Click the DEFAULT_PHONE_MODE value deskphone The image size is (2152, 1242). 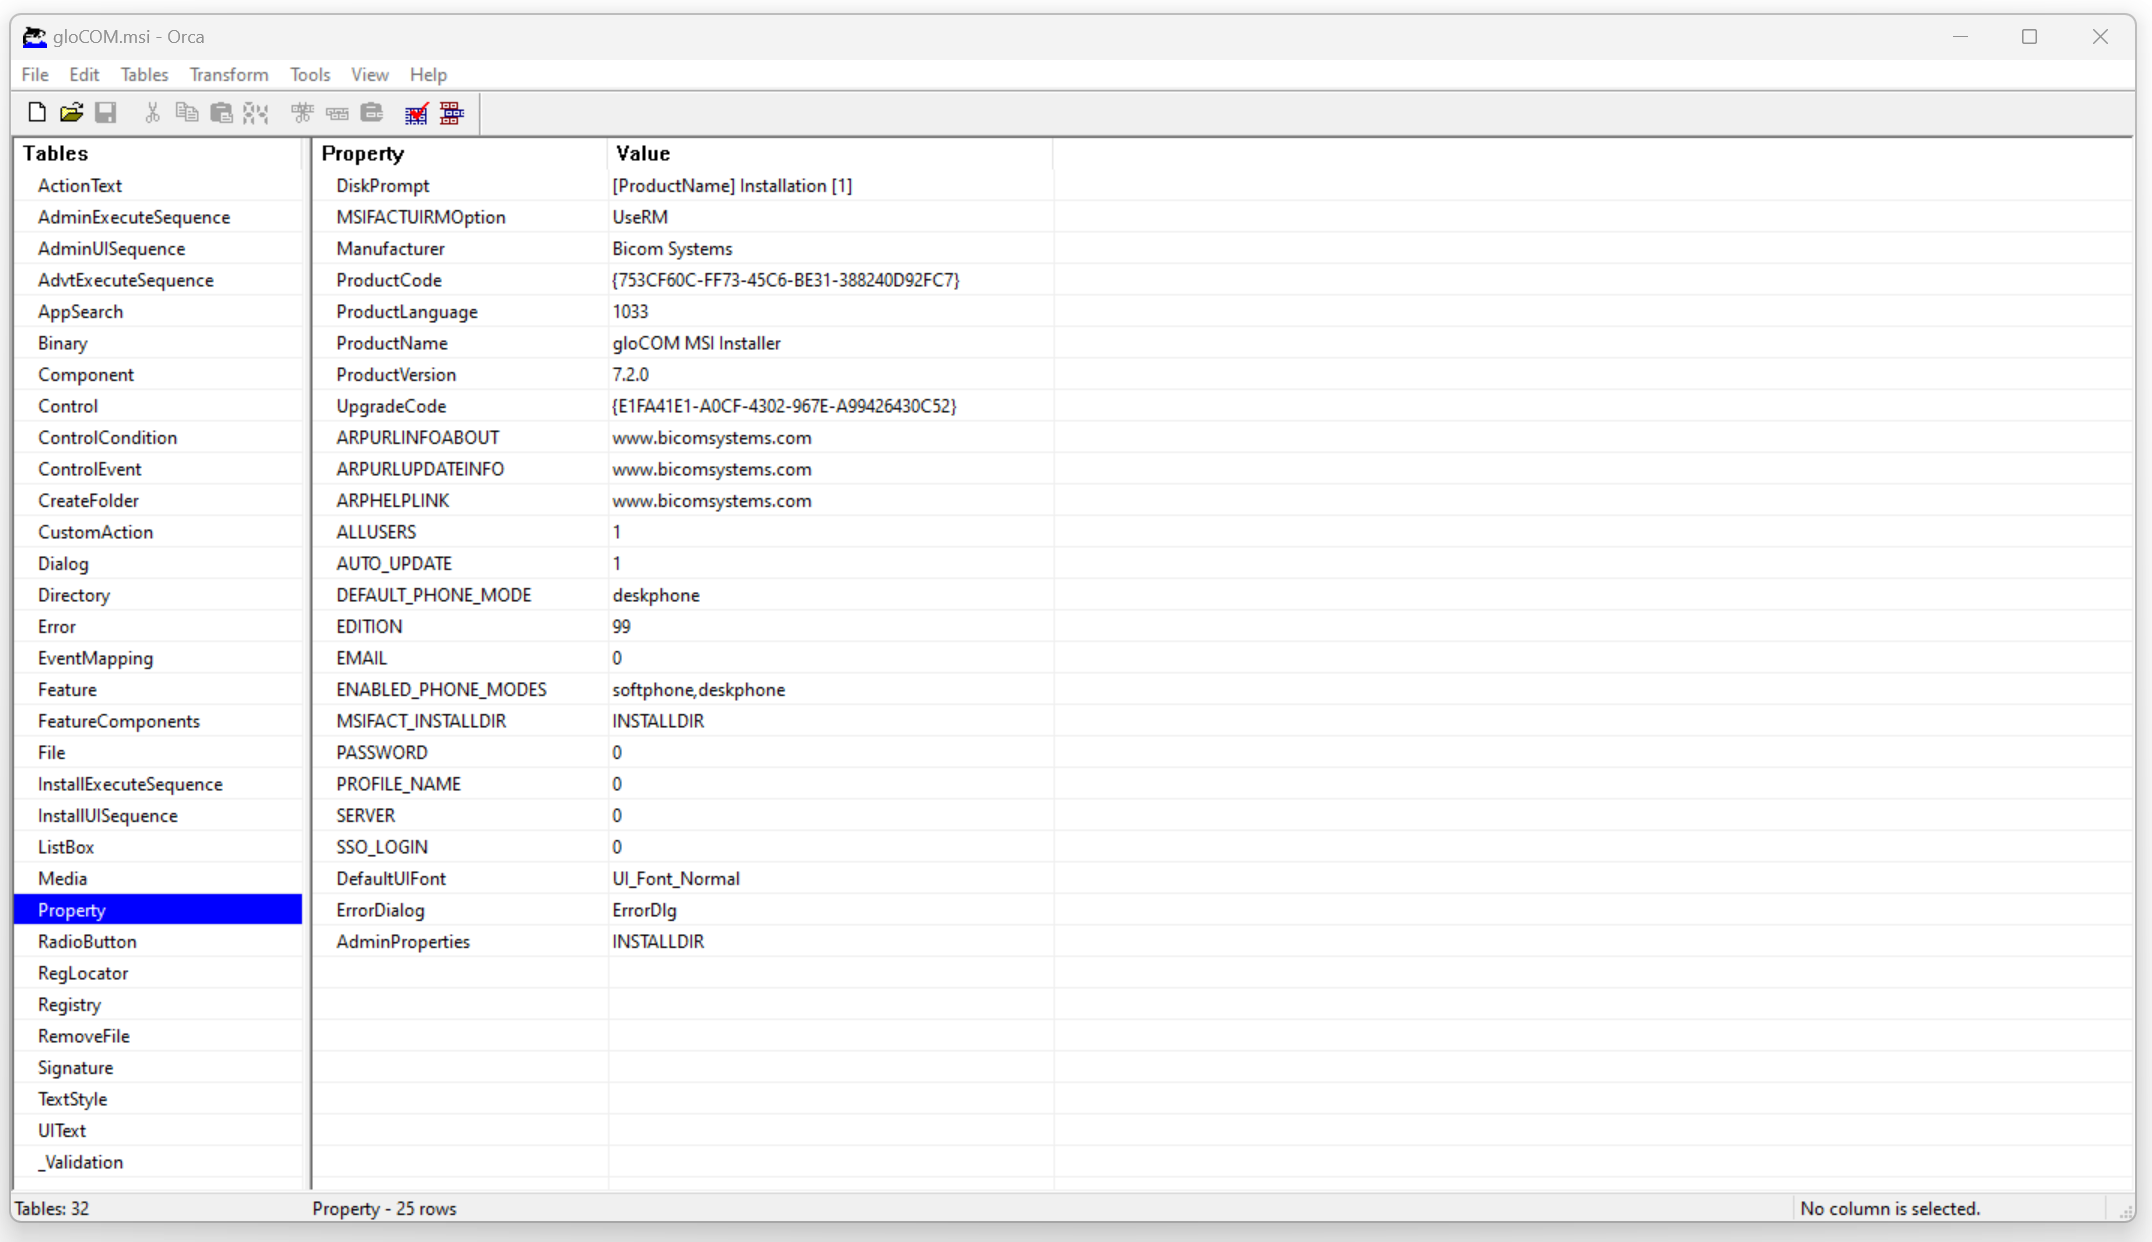(x=656, y=595)
